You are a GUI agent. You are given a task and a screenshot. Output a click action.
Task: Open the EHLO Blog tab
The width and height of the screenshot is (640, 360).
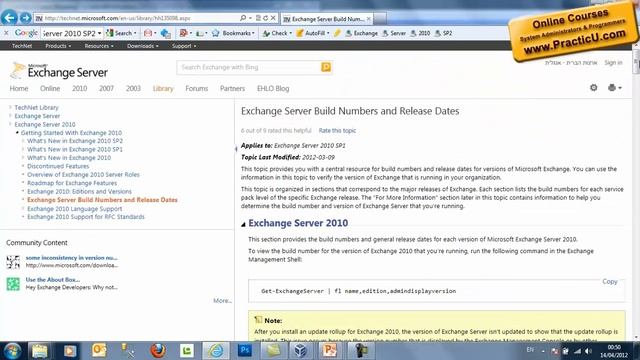point(273,88)
